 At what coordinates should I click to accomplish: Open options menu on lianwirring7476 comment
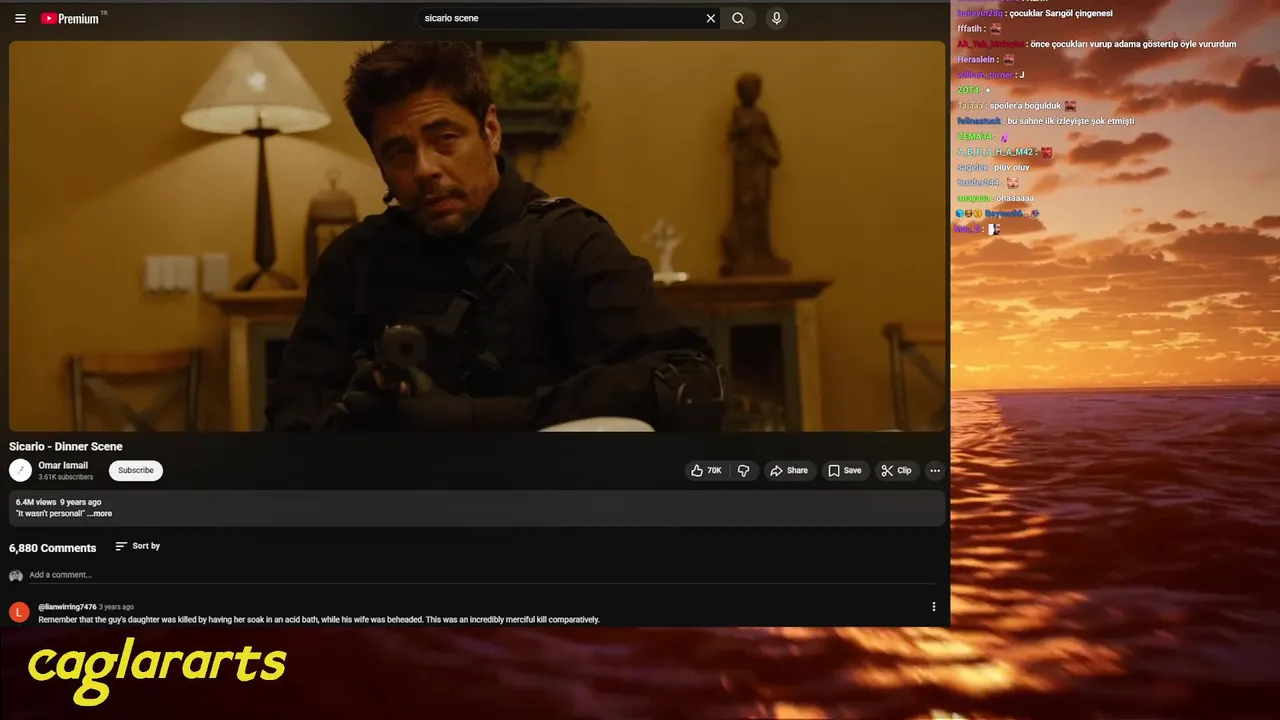934,607
